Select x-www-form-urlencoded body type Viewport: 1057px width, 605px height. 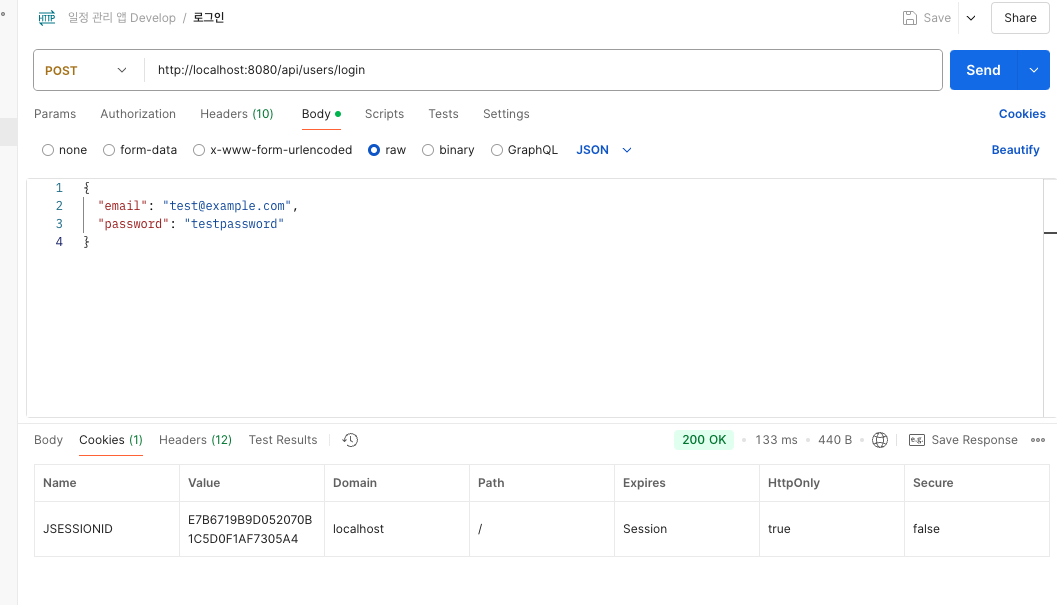(199, 150)
